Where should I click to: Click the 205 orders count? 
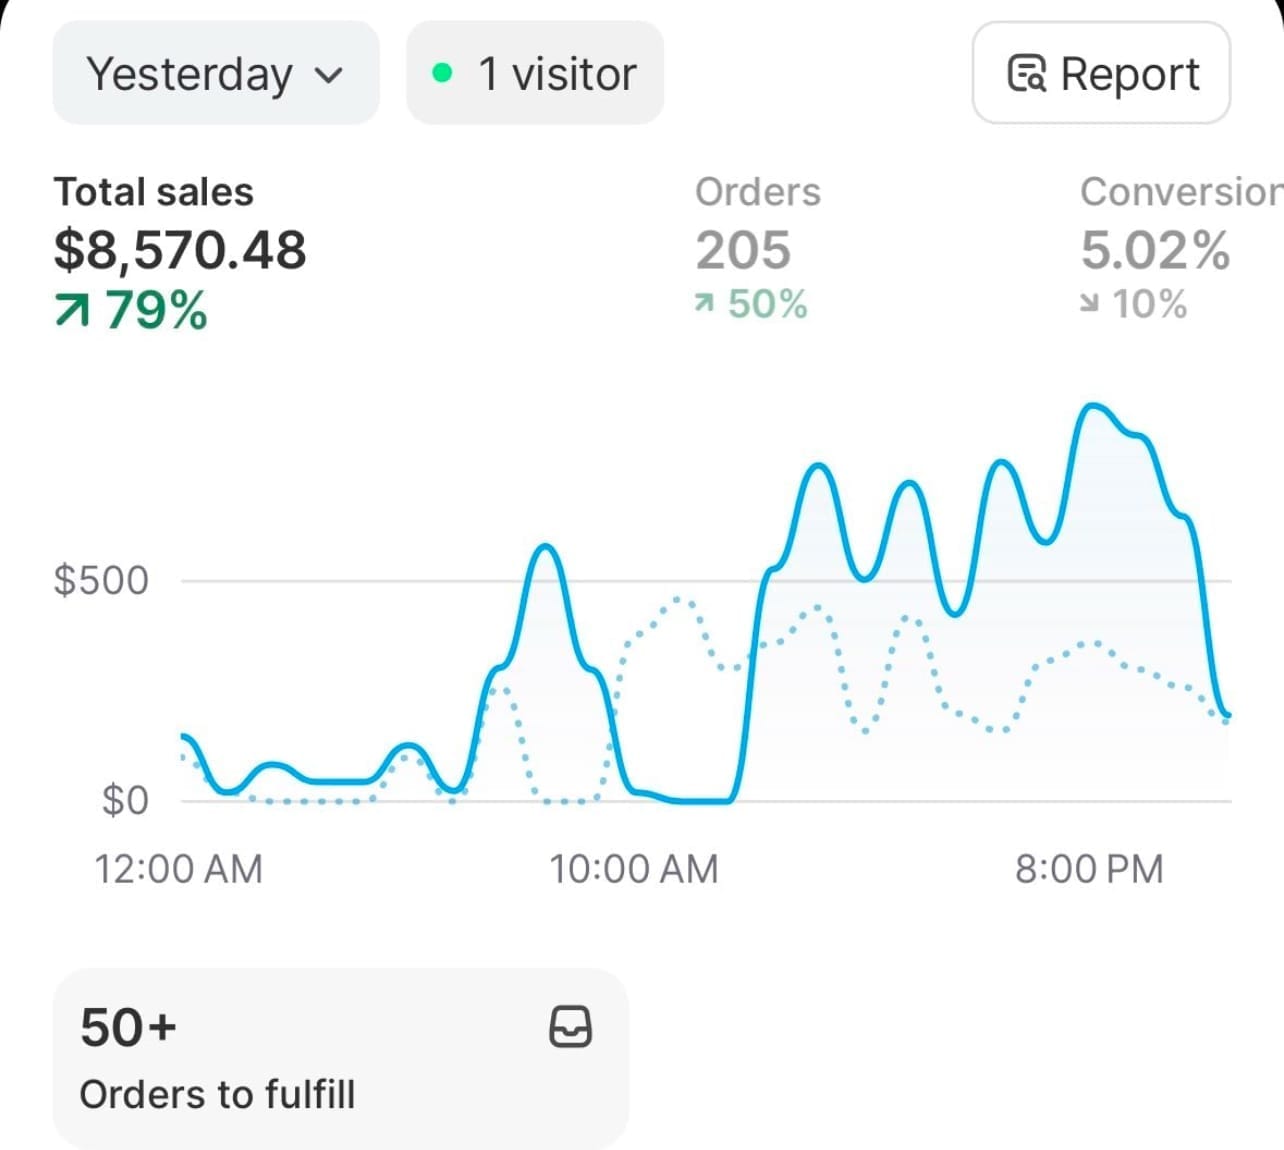point(743,250)
